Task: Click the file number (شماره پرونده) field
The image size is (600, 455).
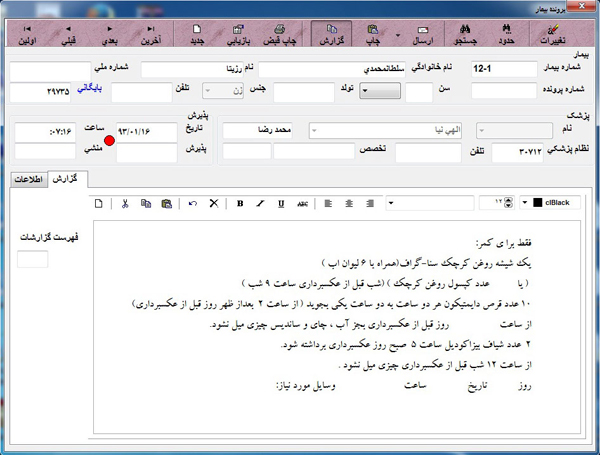Action: click(x=504, y=91)
